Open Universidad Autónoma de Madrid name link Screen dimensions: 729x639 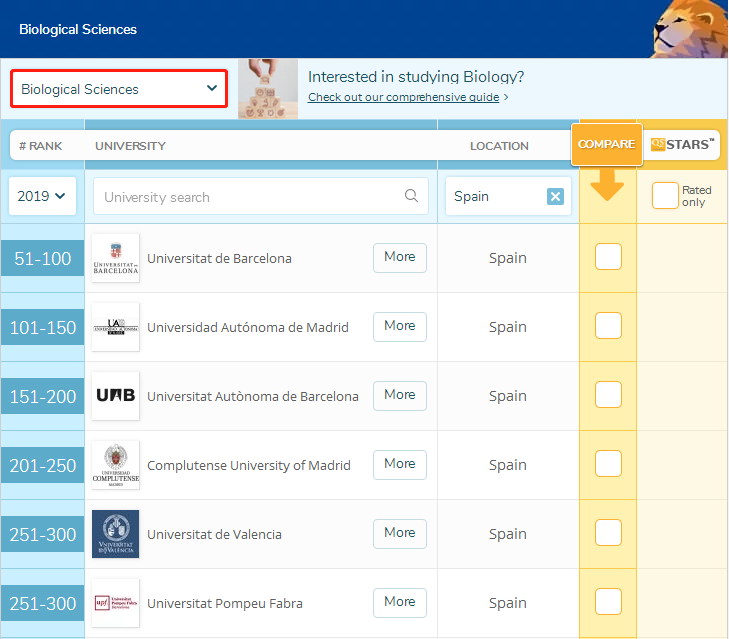tap(248, 327)
